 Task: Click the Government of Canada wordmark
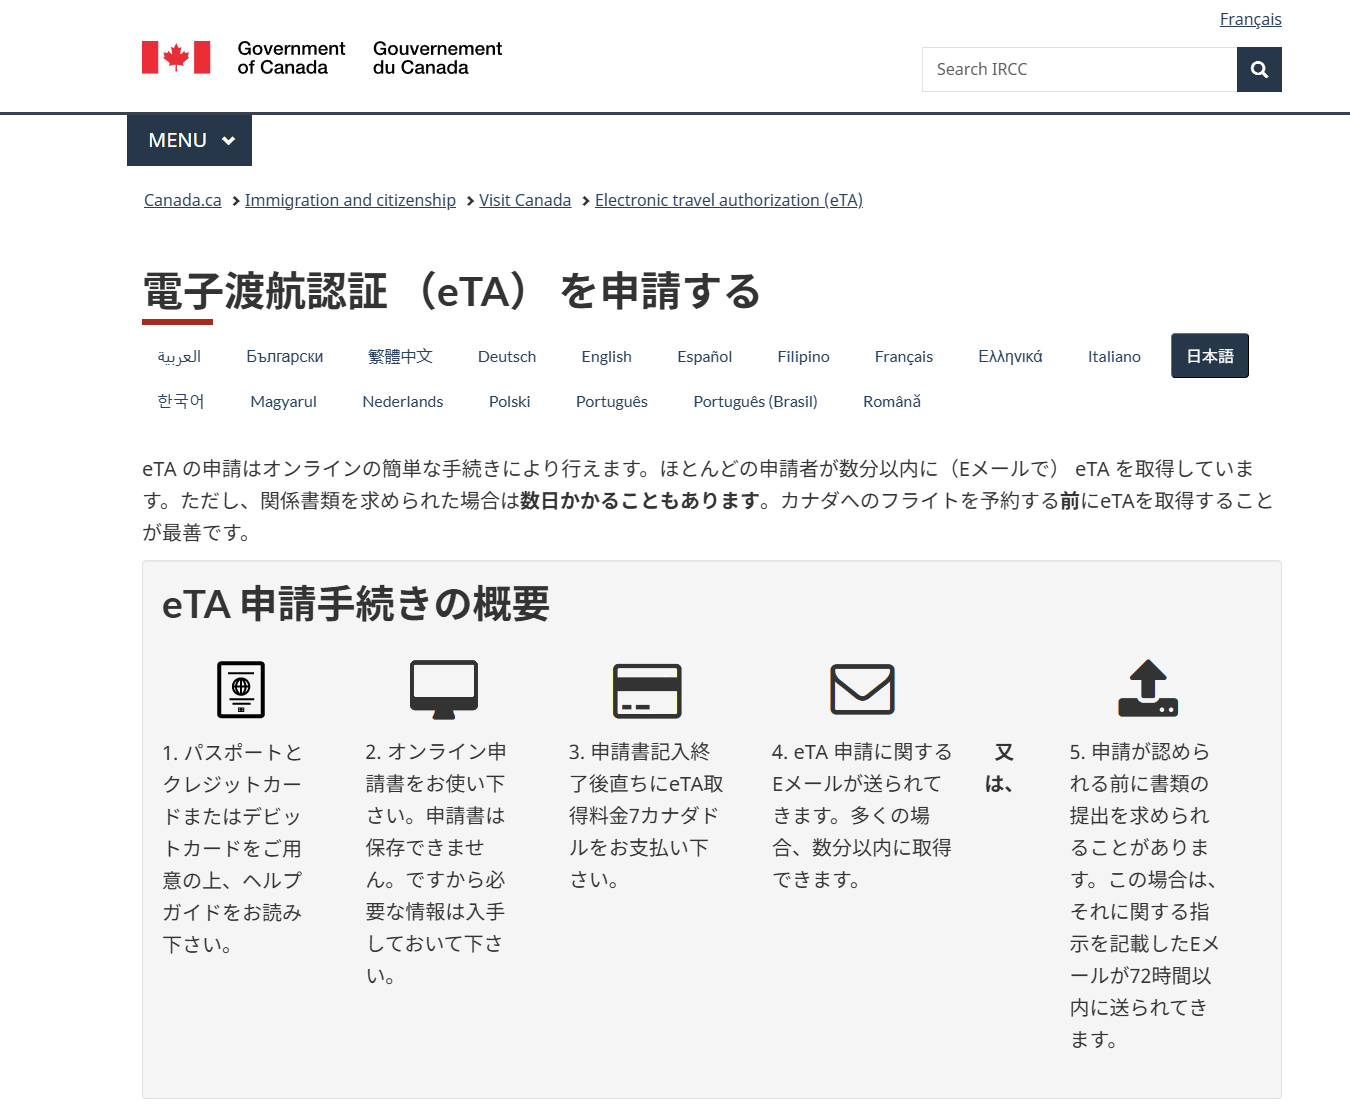[370, 58]
